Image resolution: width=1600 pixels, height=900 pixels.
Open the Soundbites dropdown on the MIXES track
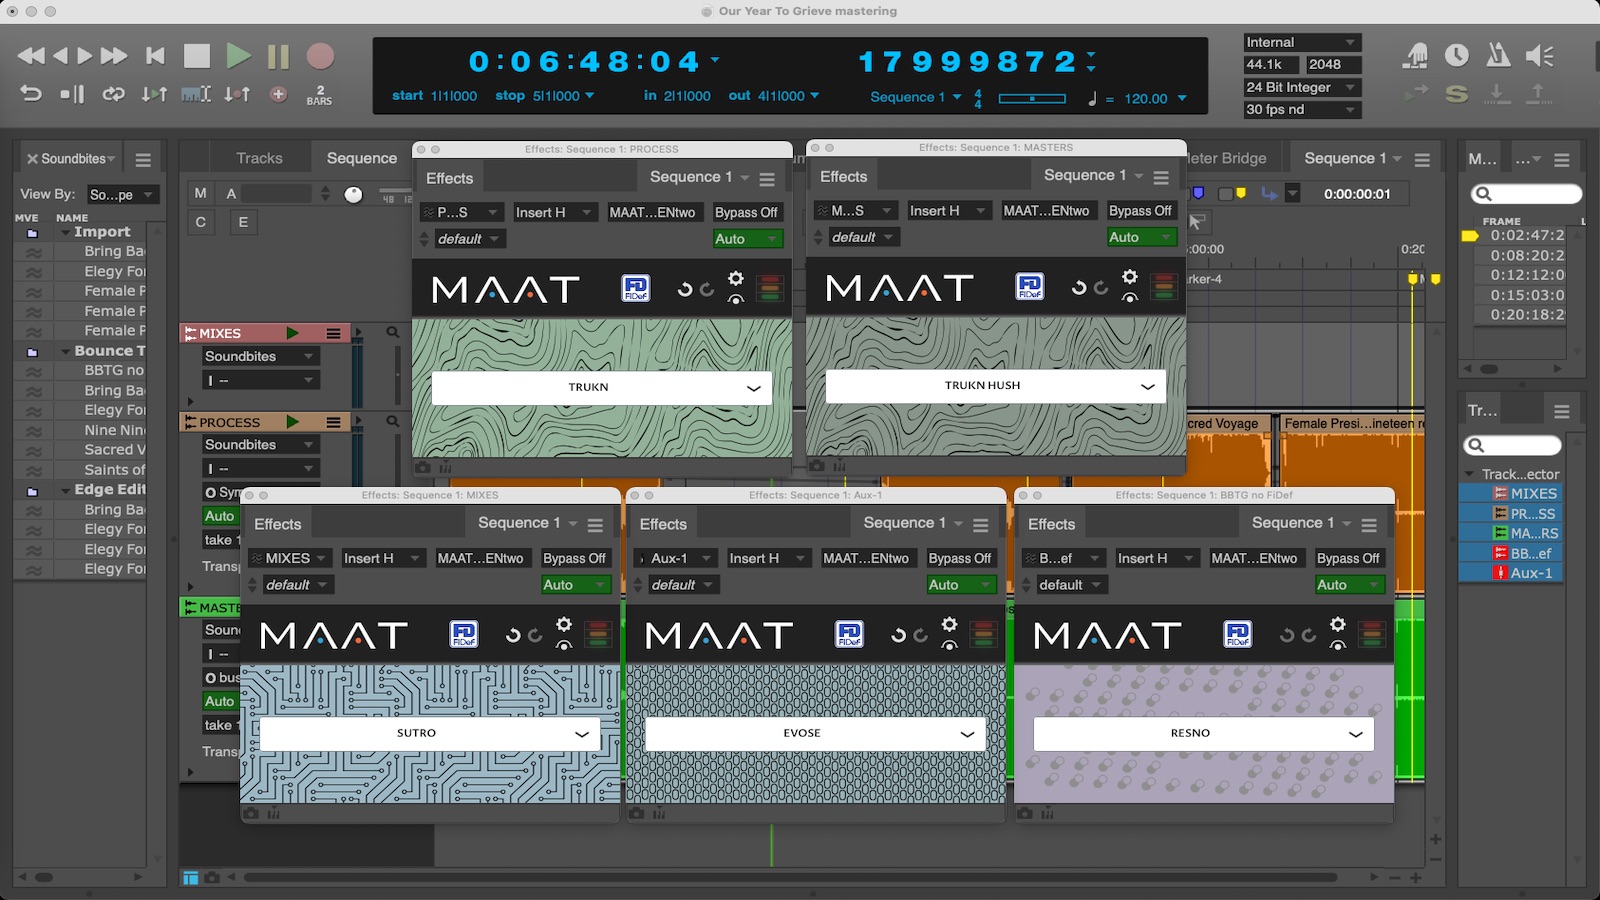tap(260, 355)
